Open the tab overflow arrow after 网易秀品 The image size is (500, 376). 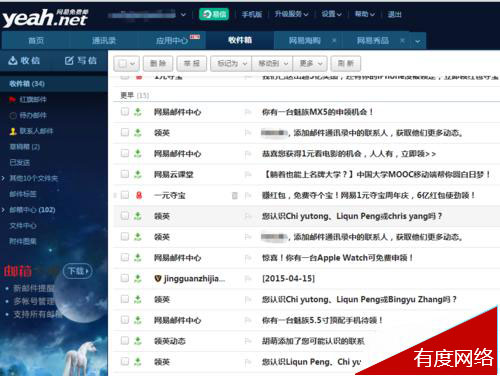(418, 41)
